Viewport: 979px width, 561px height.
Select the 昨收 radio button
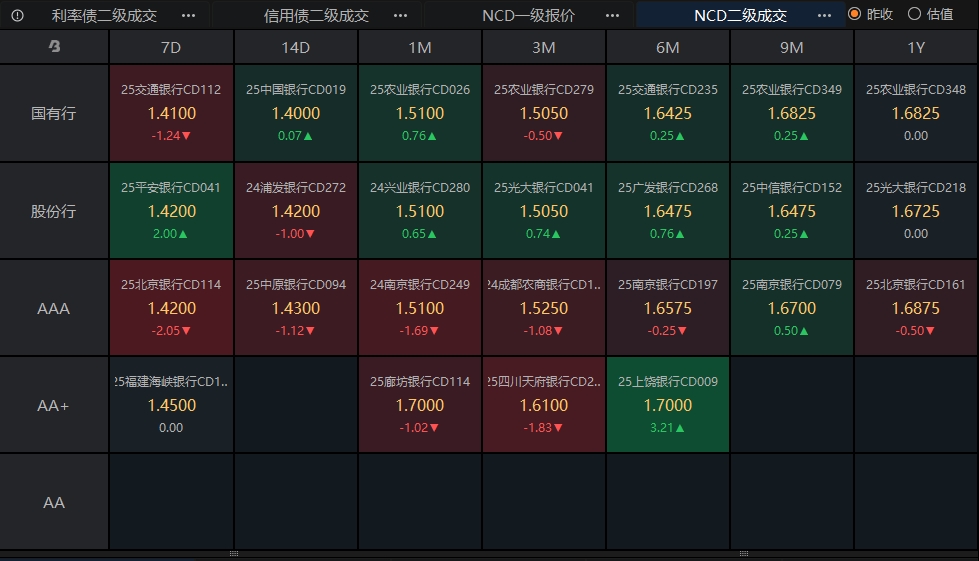click(854, 15)
